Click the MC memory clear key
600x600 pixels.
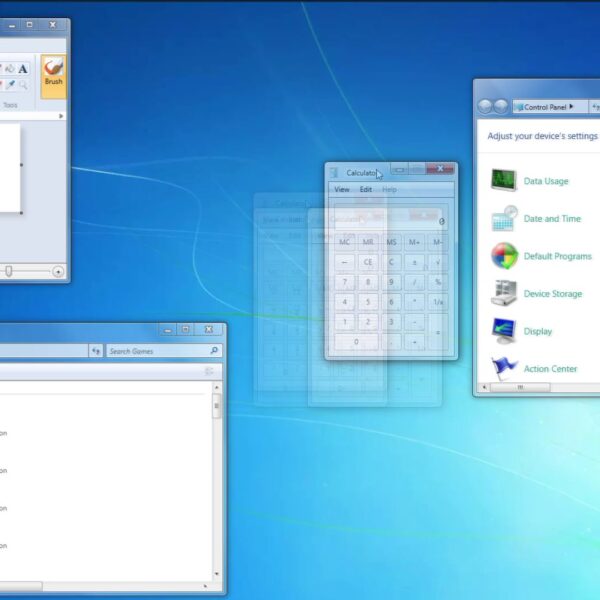(x=344, y=242)
